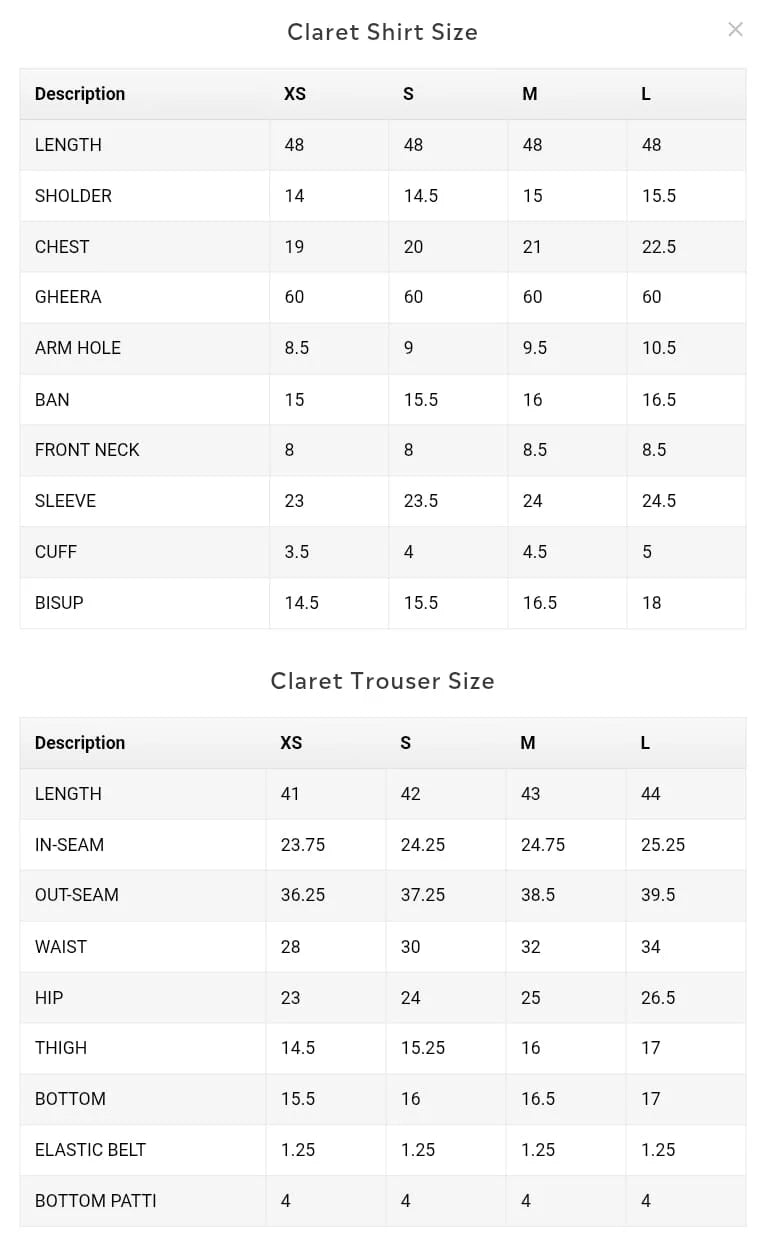Select the XS column header in shirt table
767x1246 pixels.
[x=294, y=94]
